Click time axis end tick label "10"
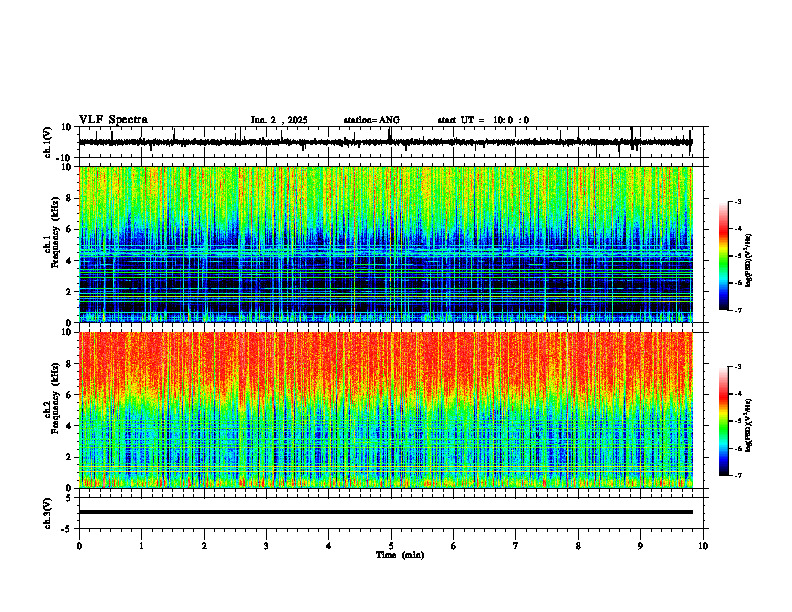792x612 pixels. coord(703,546)
